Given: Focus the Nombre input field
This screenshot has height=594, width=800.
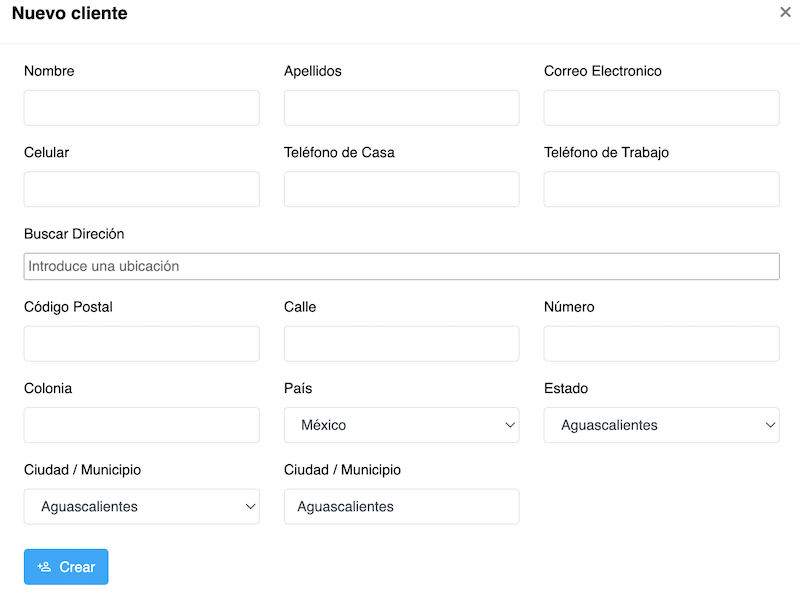Looking at the screenshot, I should tap(141, 108).
